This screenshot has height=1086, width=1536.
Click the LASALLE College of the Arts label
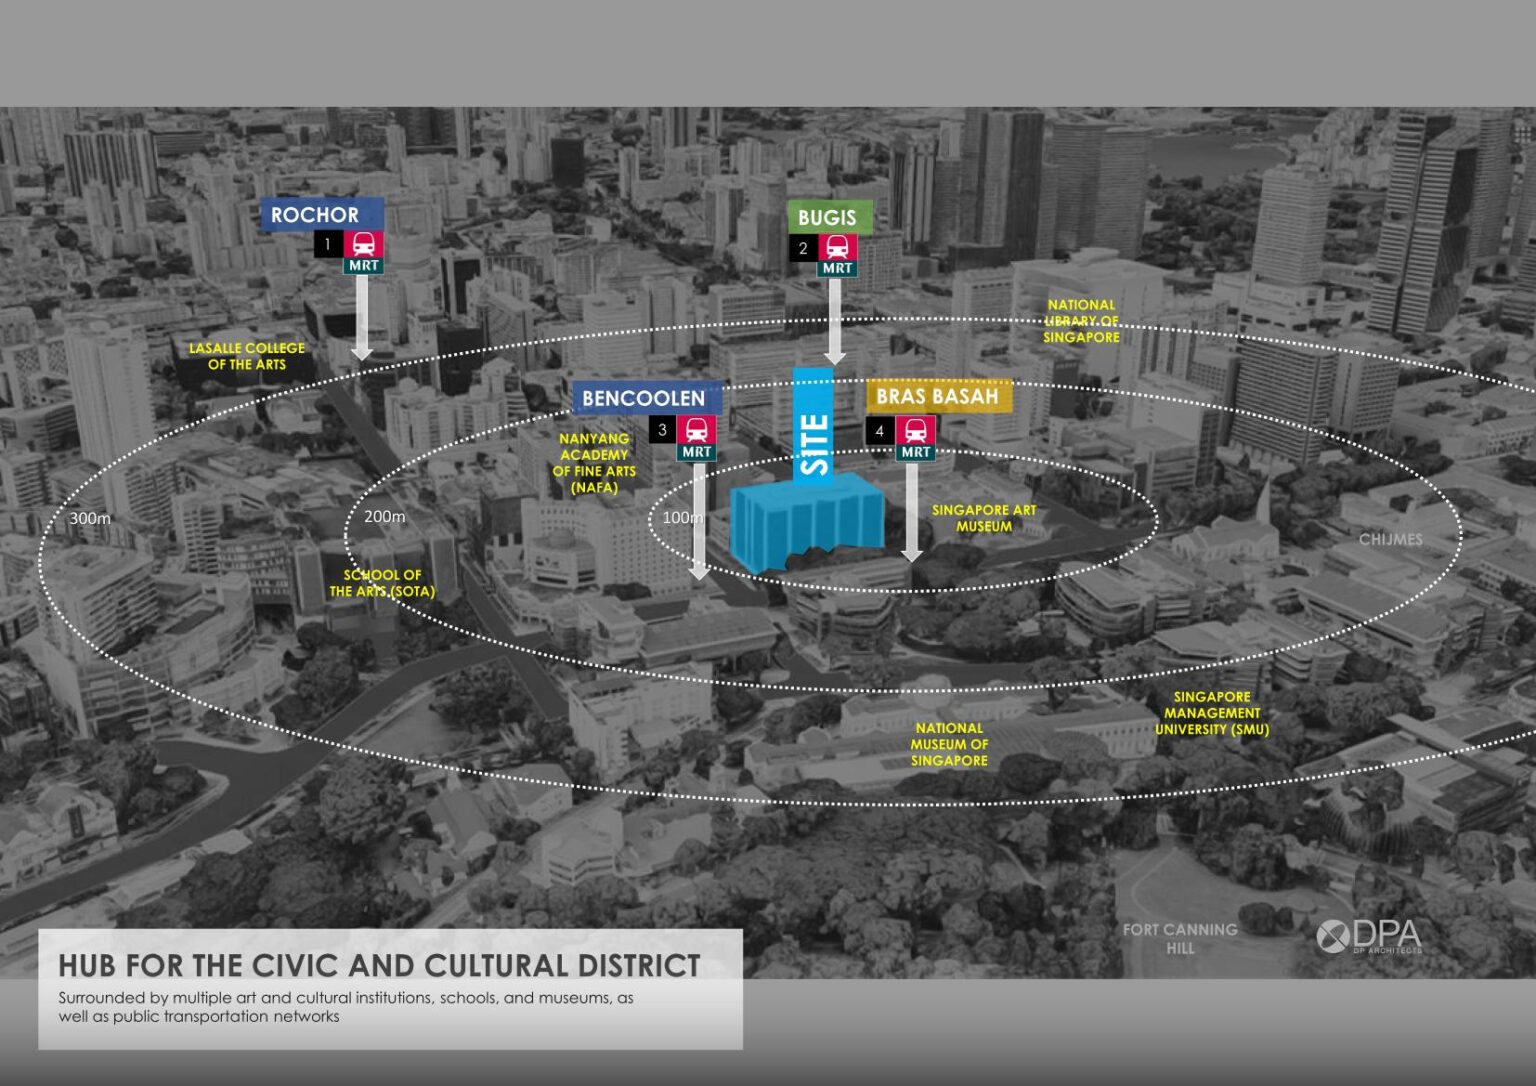(247, 356)
